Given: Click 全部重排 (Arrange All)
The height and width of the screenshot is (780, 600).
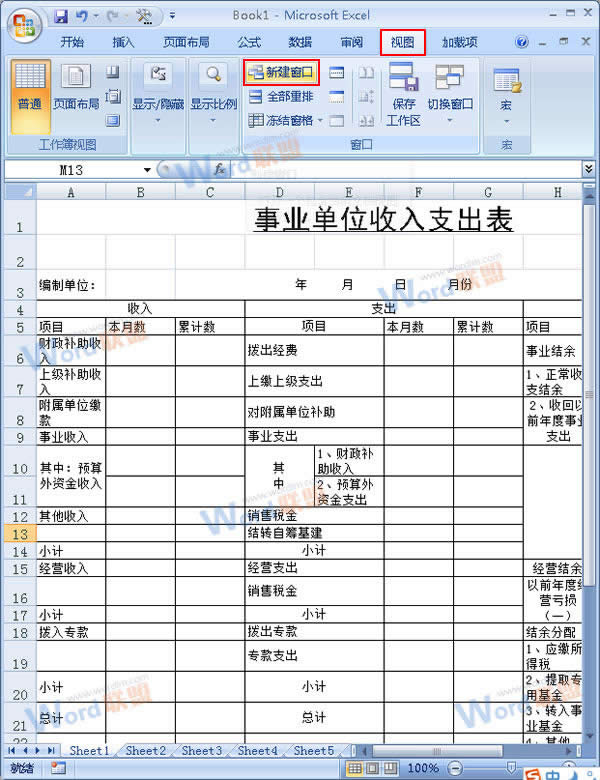Looking at the screenshot, I should click(x=281, y=97).
